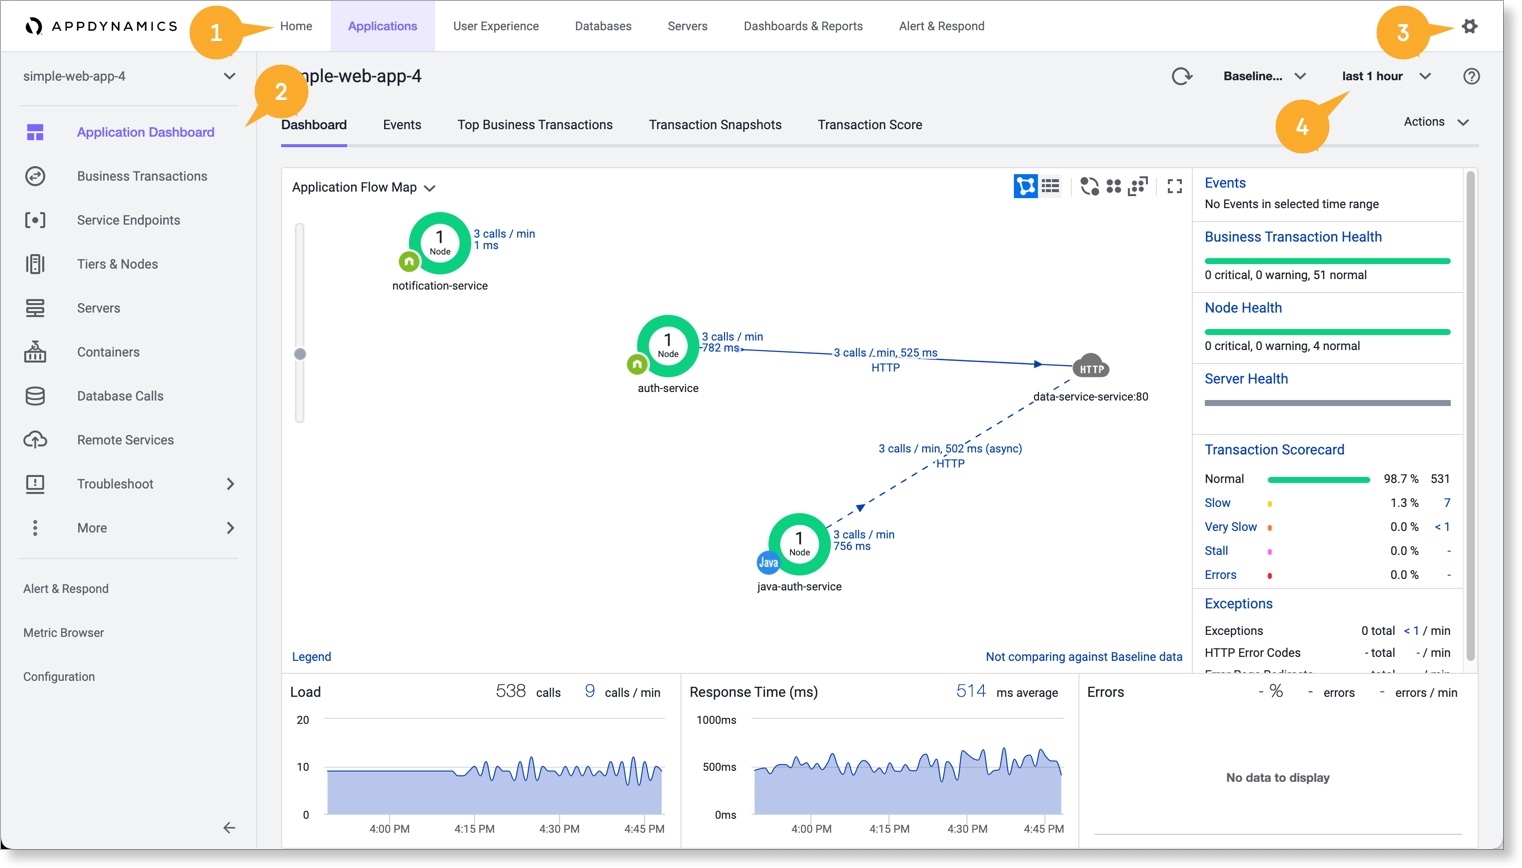Viewport: 1522px width, 868px height.
Task: Click the refresh icon near Baseline
Action: click(x=1182, y=76)
